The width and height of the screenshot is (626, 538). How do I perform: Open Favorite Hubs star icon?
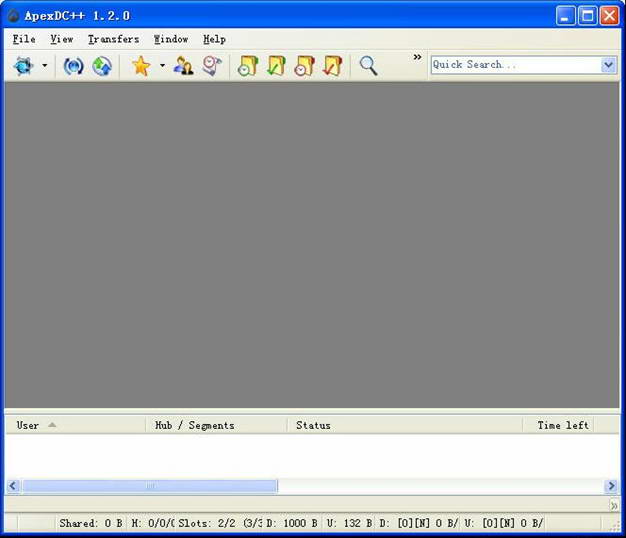tap(141, 66)
